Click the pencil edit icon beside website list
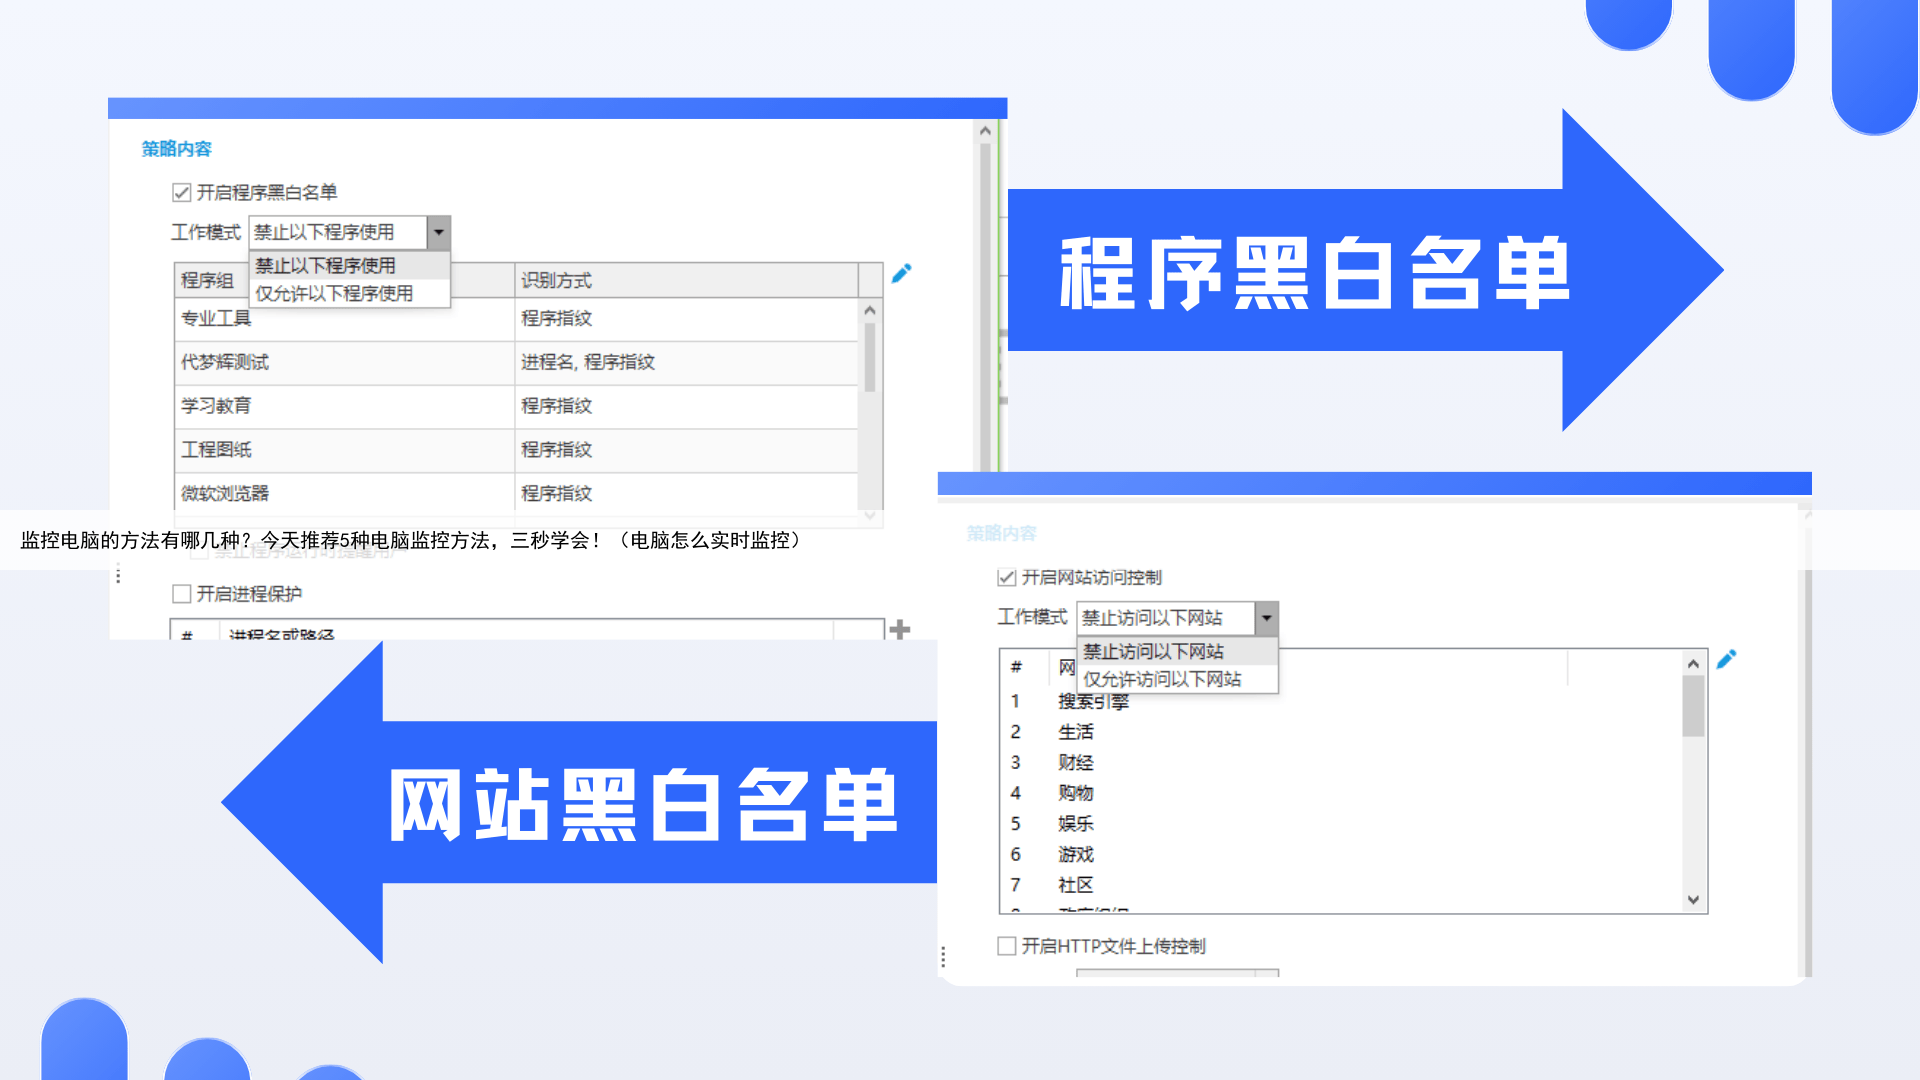This screenshot has height=1080, width=1920. click(1726, 660)
